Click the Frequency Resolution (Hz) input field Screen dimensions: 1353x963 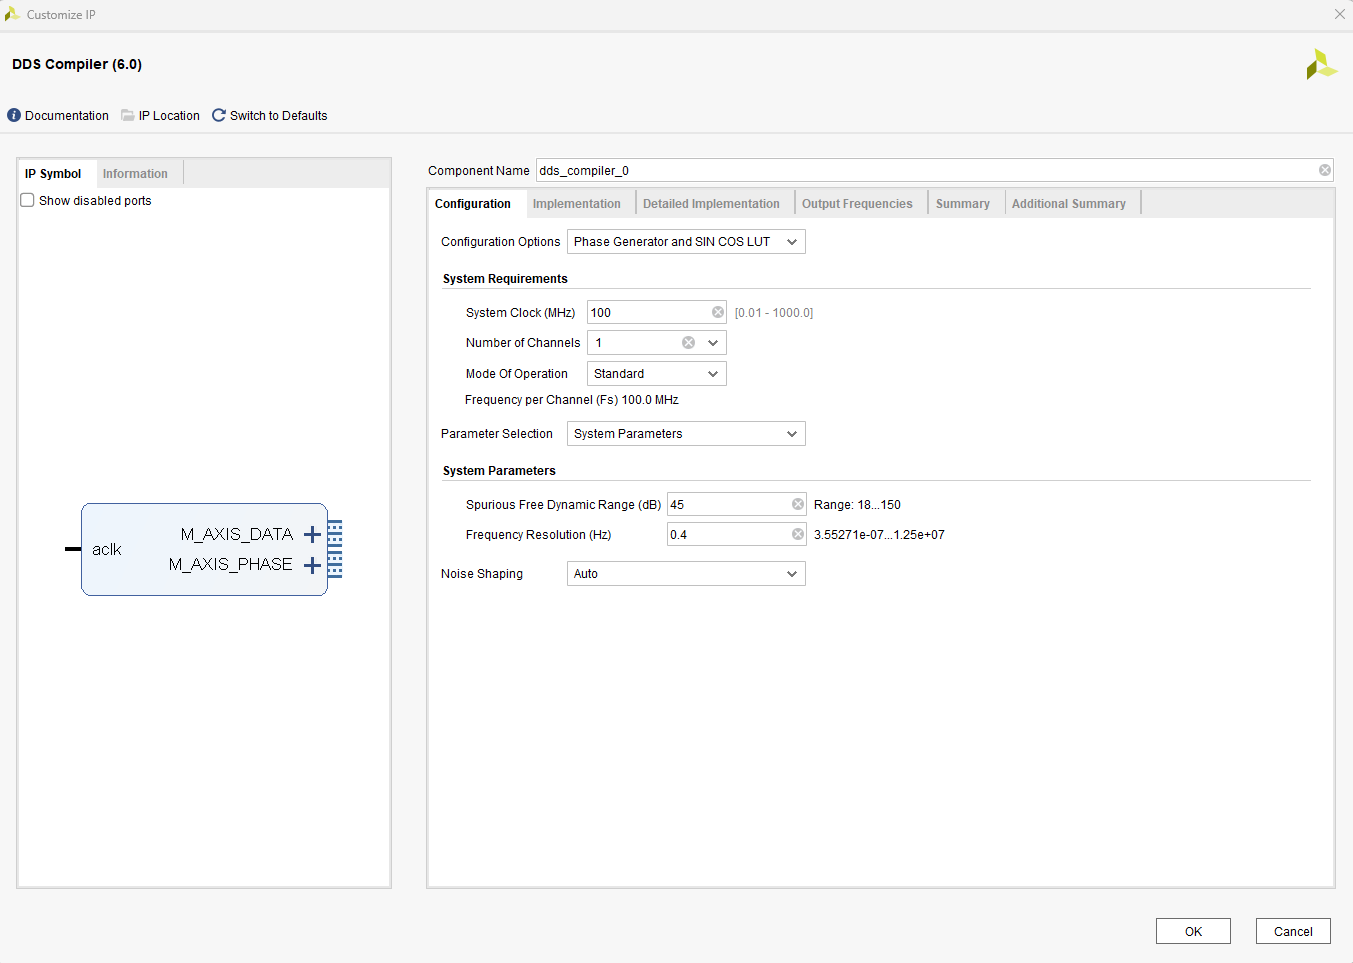point(736,534)
